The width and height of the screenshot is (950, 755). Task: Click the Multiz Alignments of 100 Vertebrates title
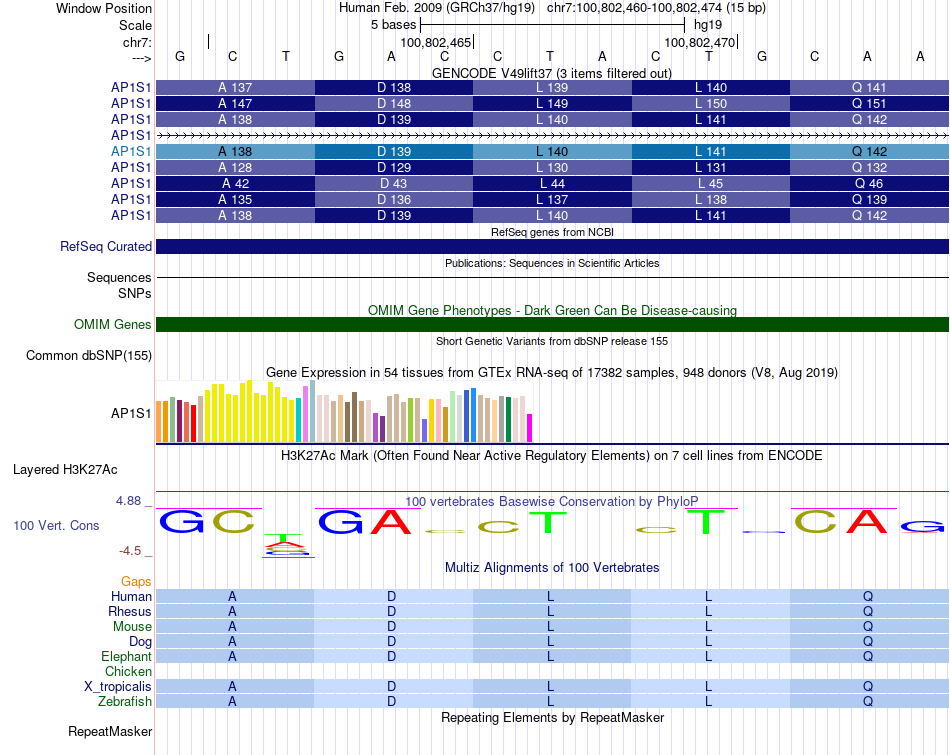(552, 568)
